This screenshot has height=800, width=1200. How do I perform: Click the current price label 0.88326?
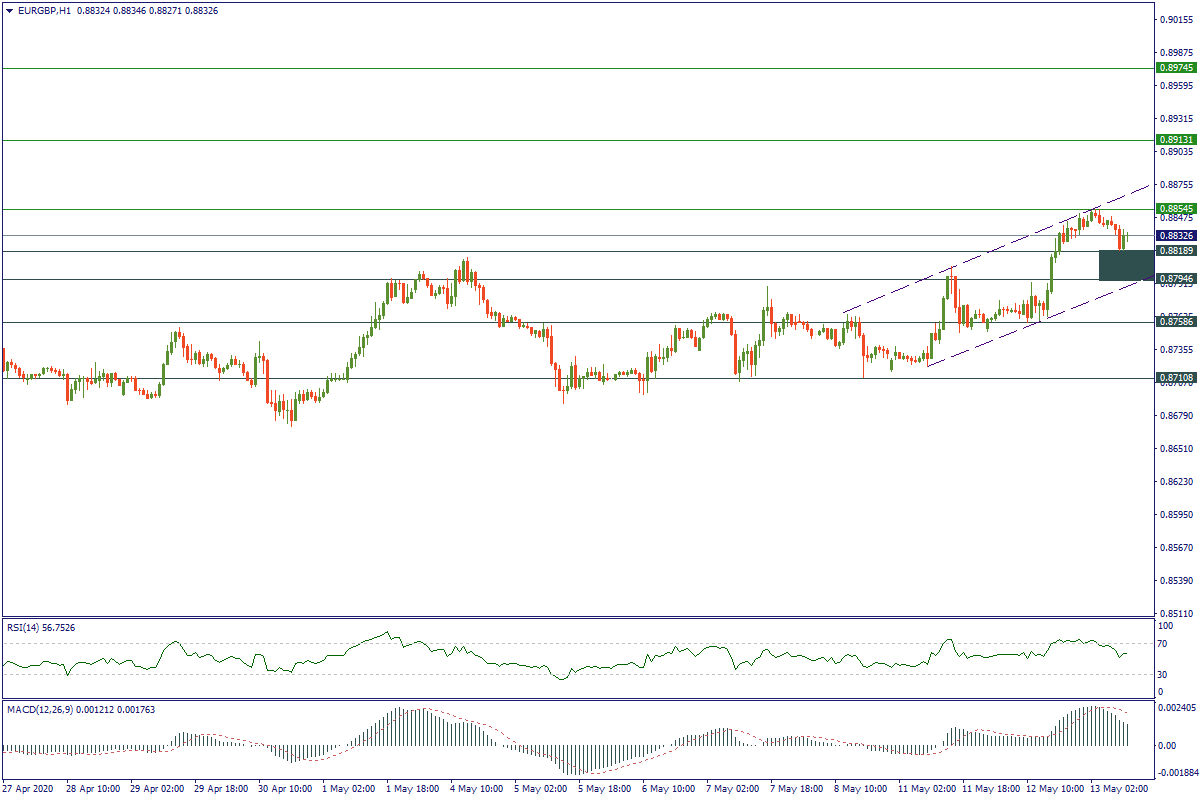click(x=1175, y=235)
